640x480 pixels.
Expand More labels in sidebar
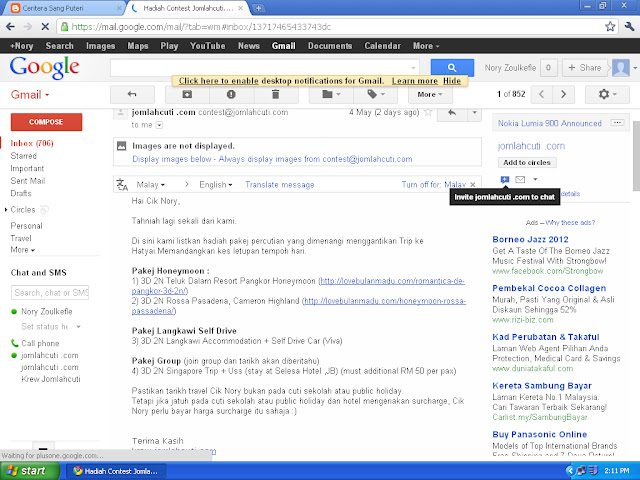(22, 250)
